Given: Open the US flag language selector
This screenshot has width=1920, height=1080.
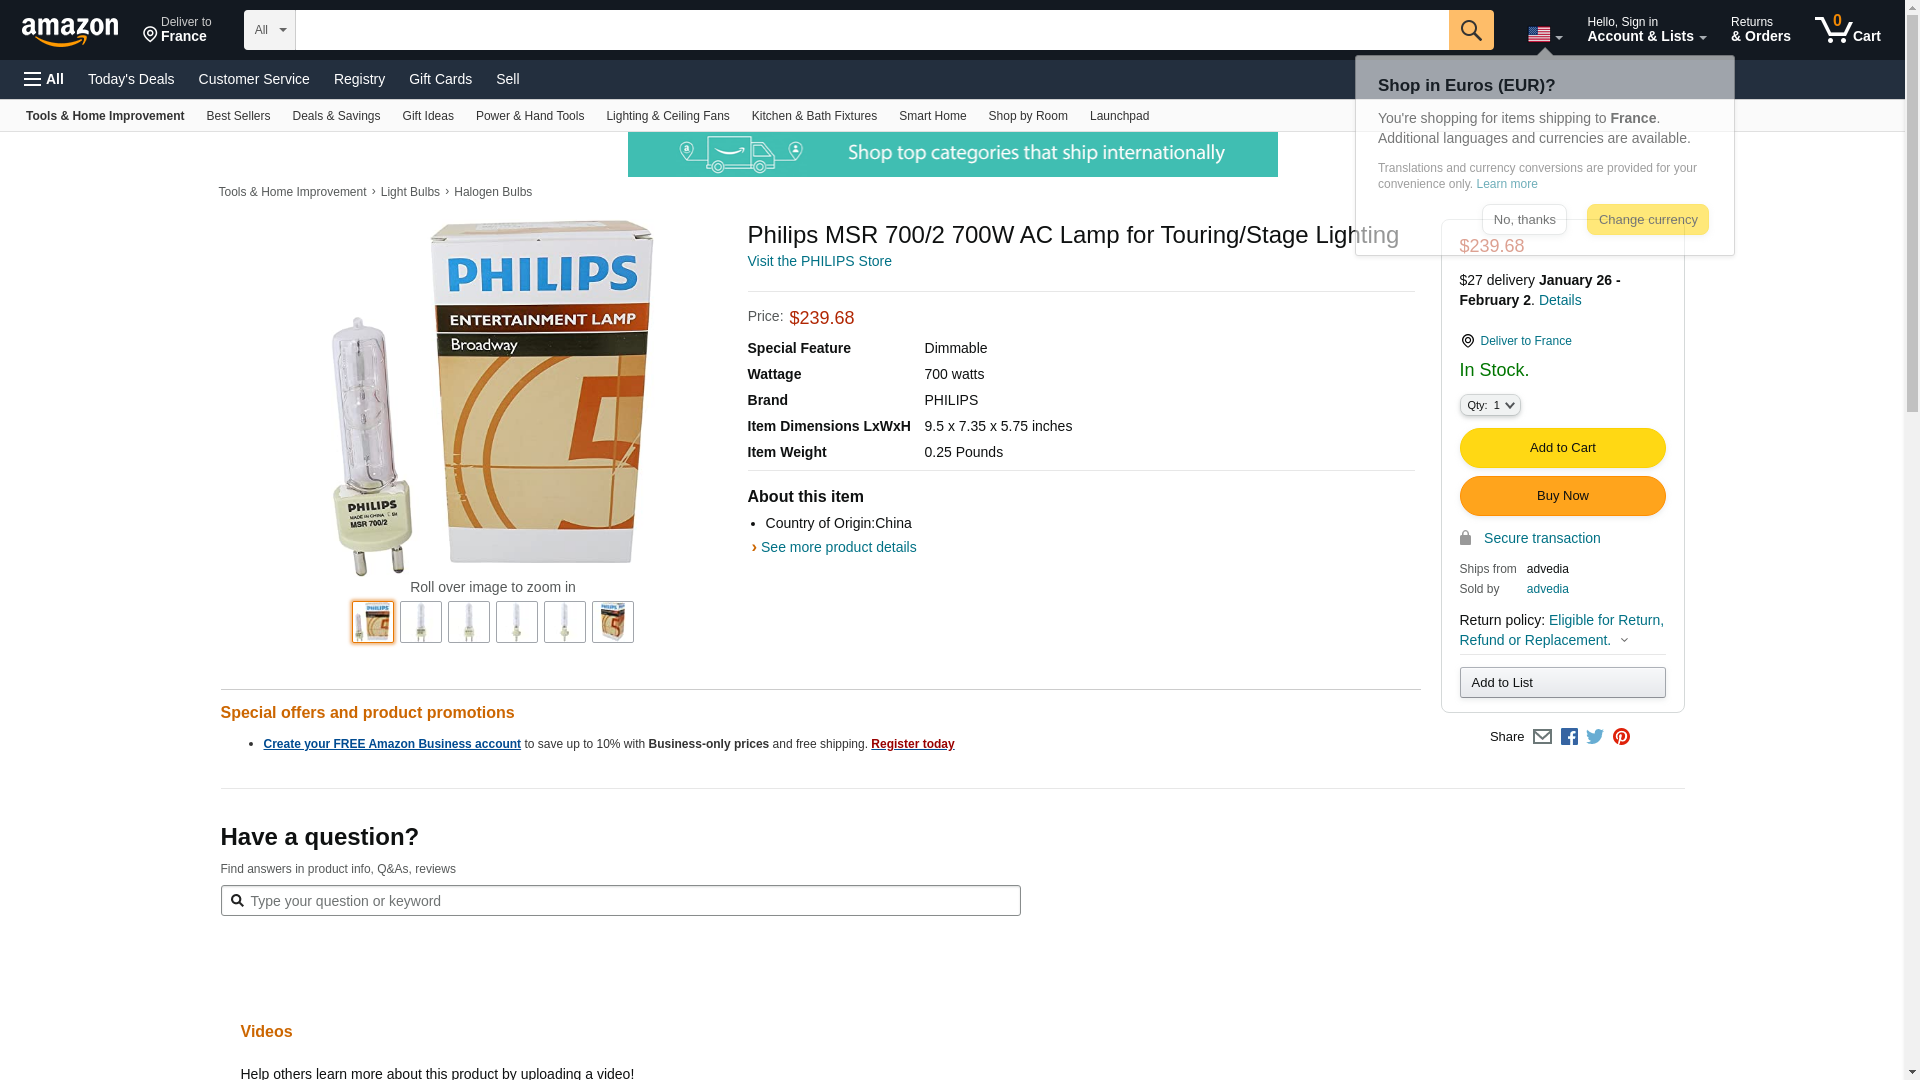Looking at the screenshot, I should [1544, 35].
